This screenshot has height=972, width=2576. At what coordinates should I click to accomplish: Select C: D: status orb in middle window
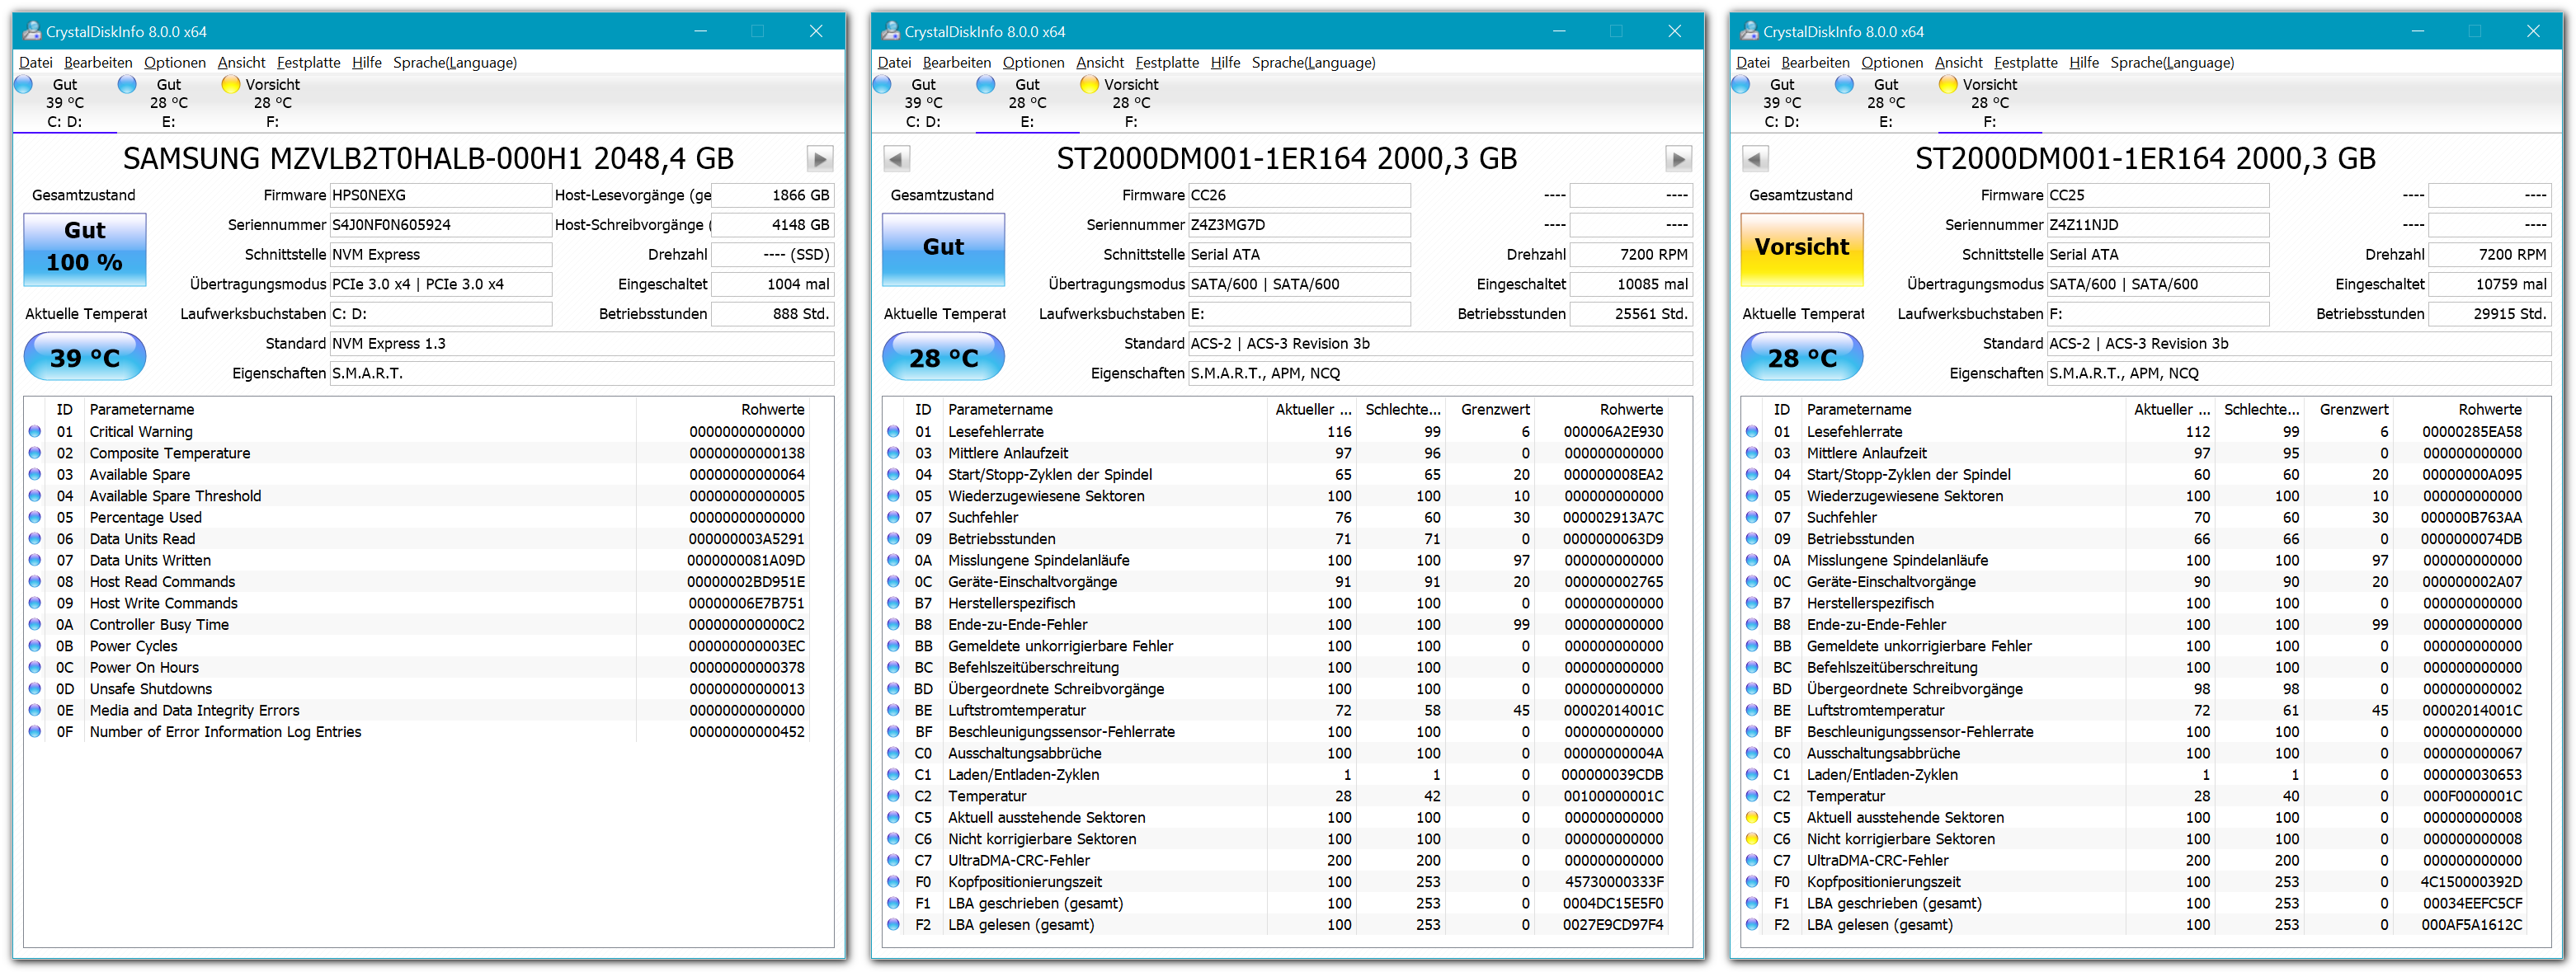882,85
